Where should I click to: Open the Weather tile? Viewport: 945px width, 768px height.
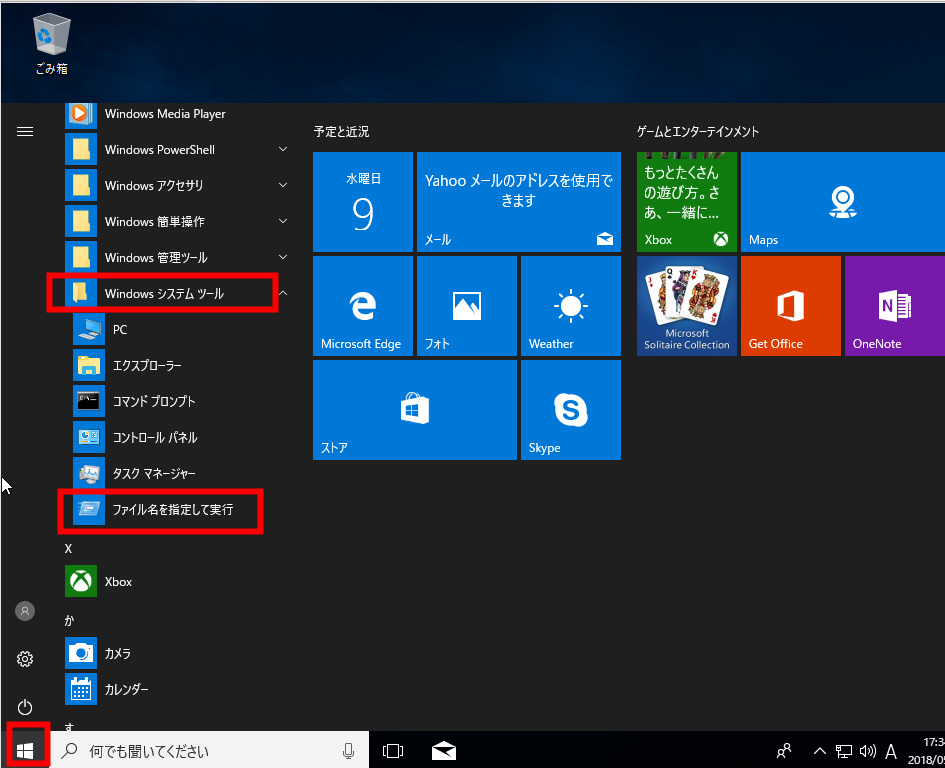(571, 306)
